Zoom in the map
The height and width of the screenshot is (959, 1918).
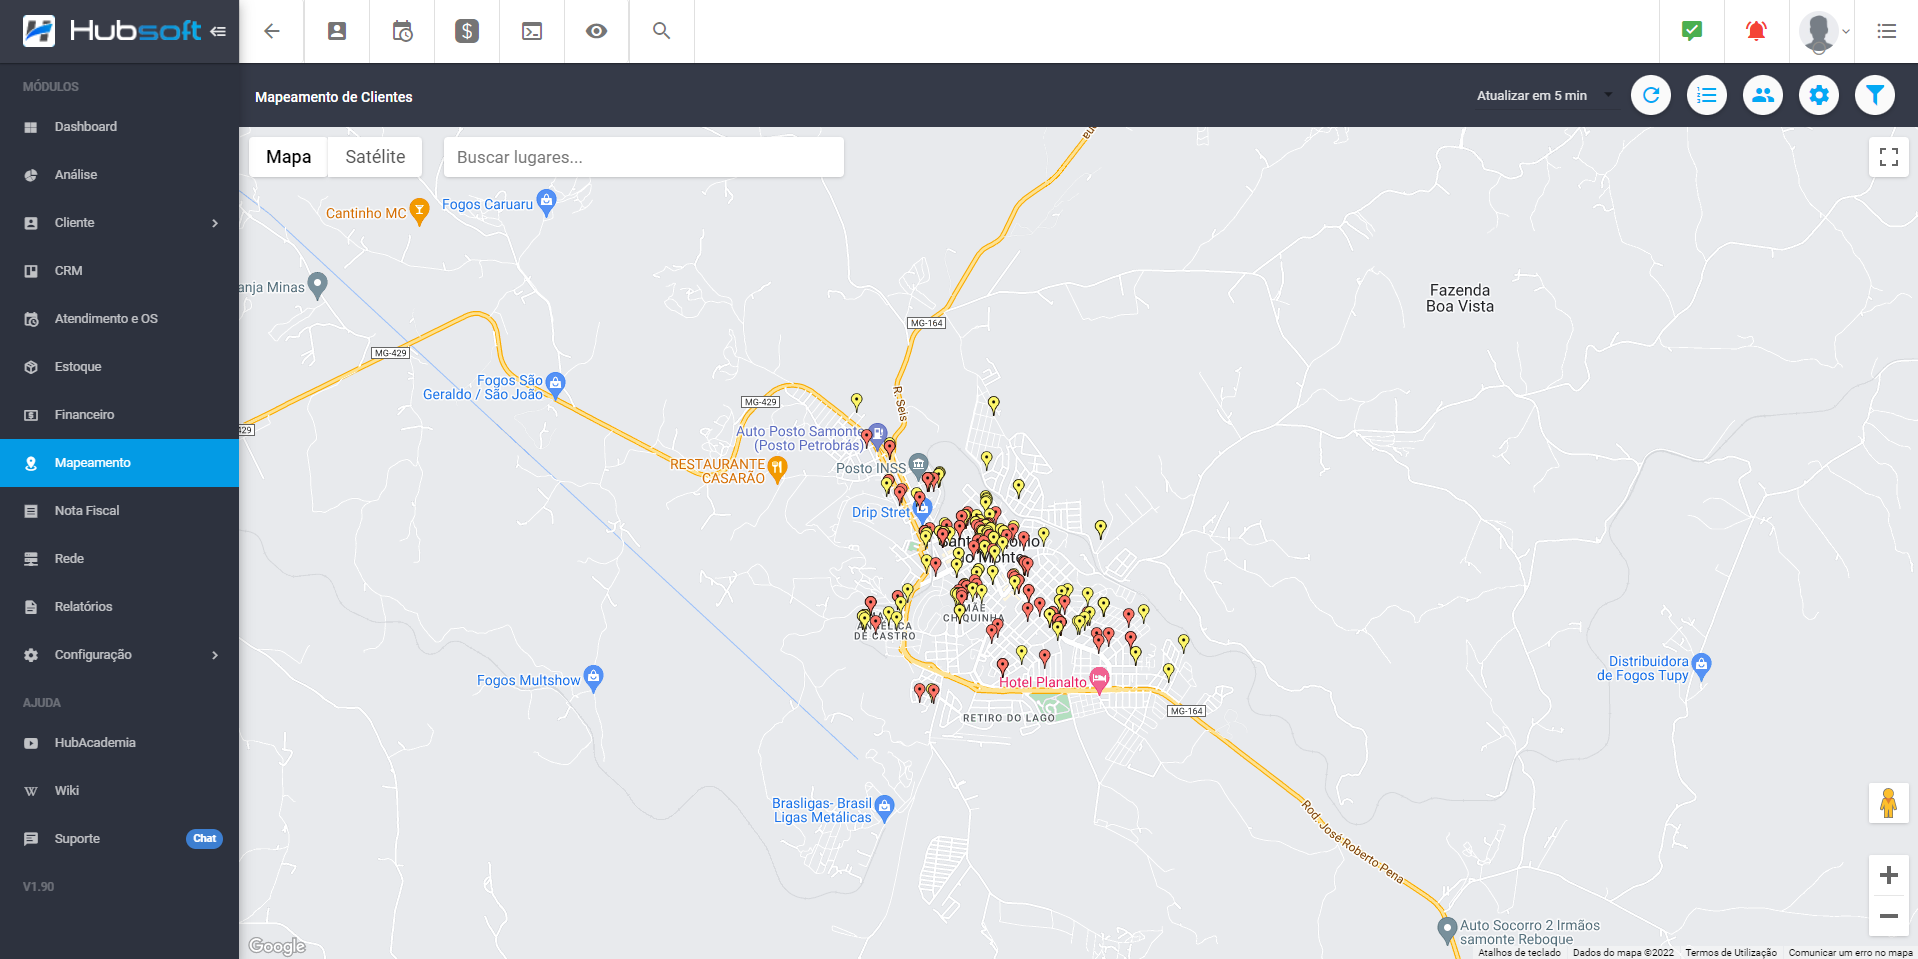point(1889,875)
